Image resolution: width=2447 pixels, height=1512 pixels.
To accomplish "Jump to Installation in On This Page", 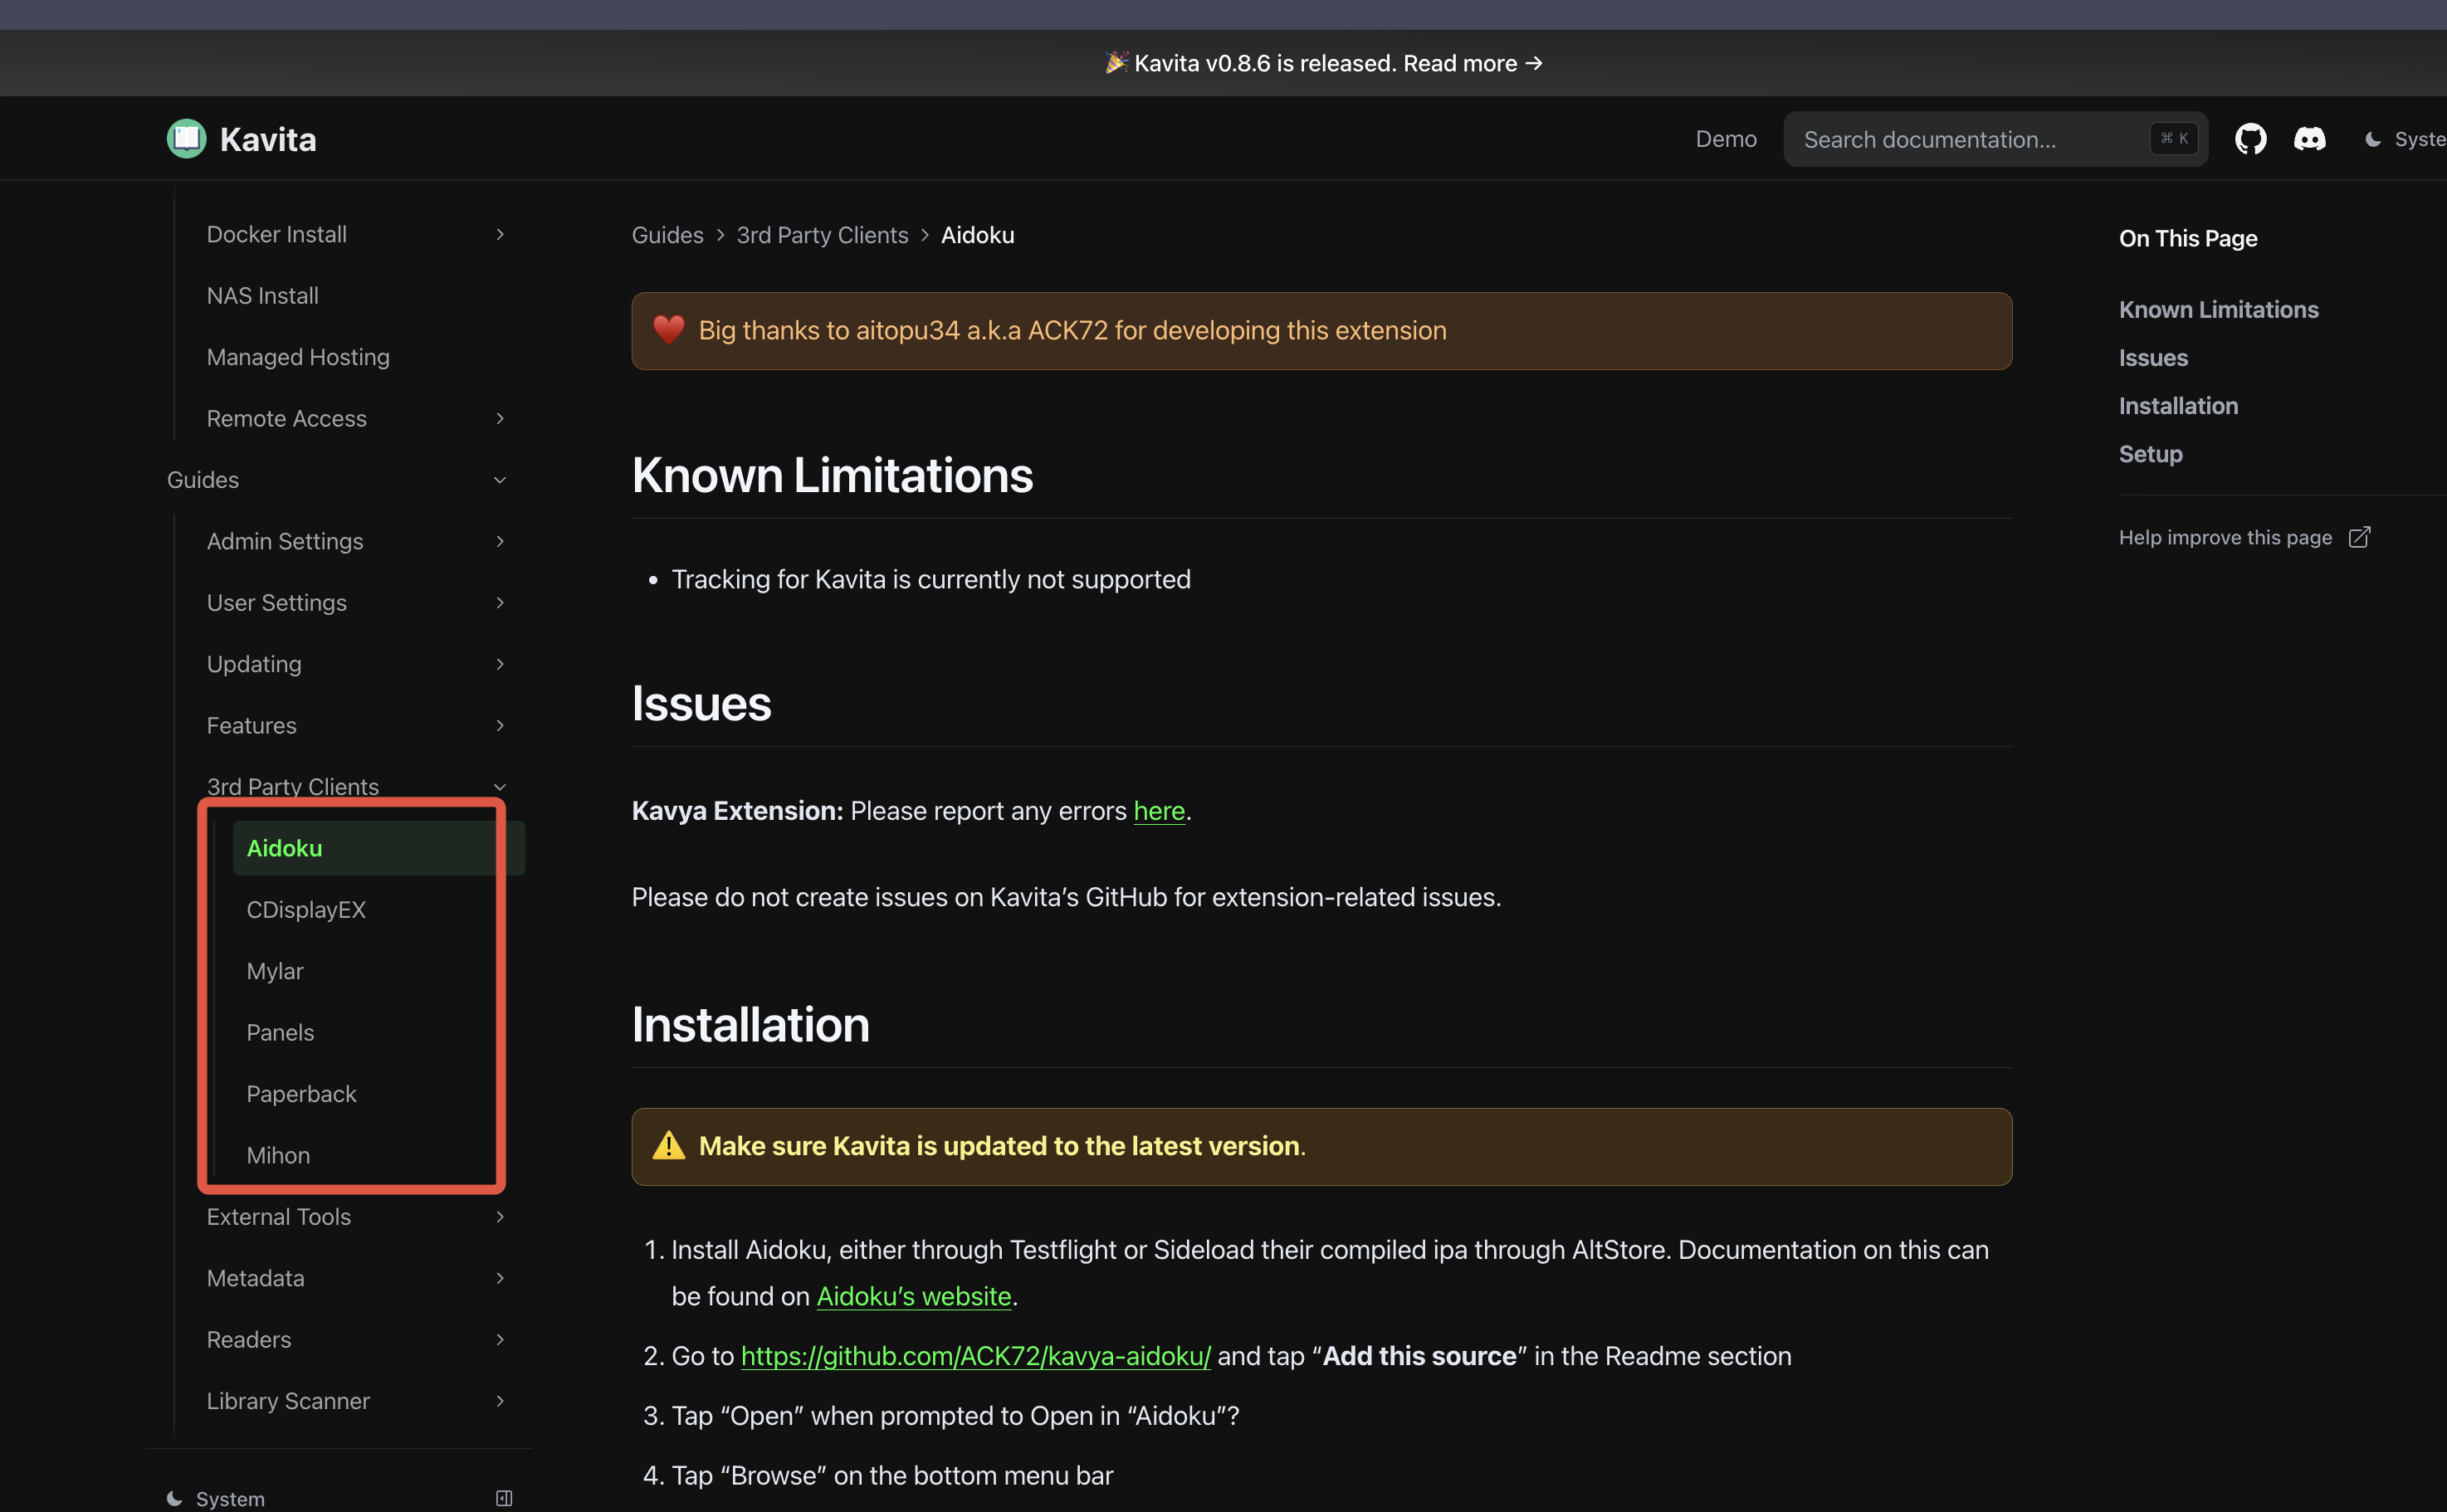I will 2178,406.
